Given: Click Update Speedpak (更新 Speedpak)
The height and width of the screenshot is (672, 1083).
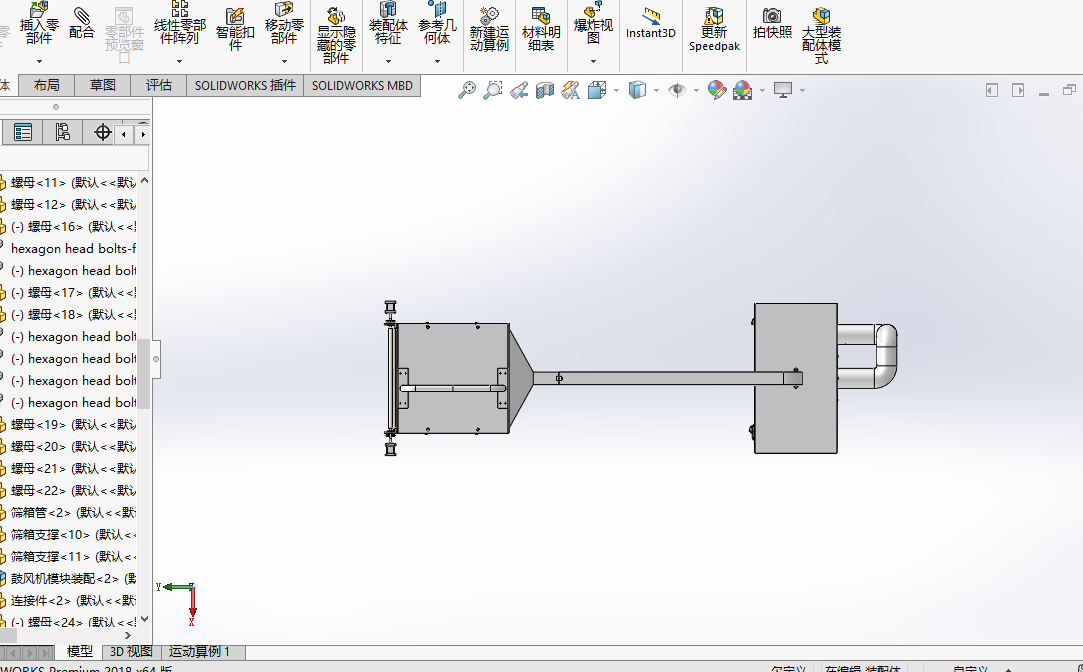Looking at the screenshot, I should pyautogui.click(x=714, y=29).
